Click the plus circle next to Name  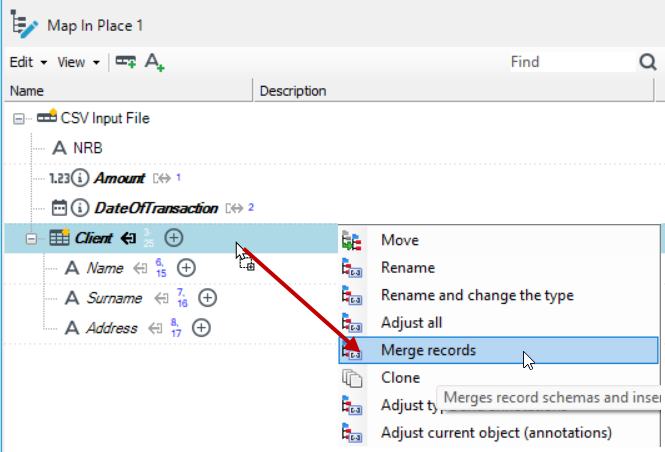pos(186,268)
